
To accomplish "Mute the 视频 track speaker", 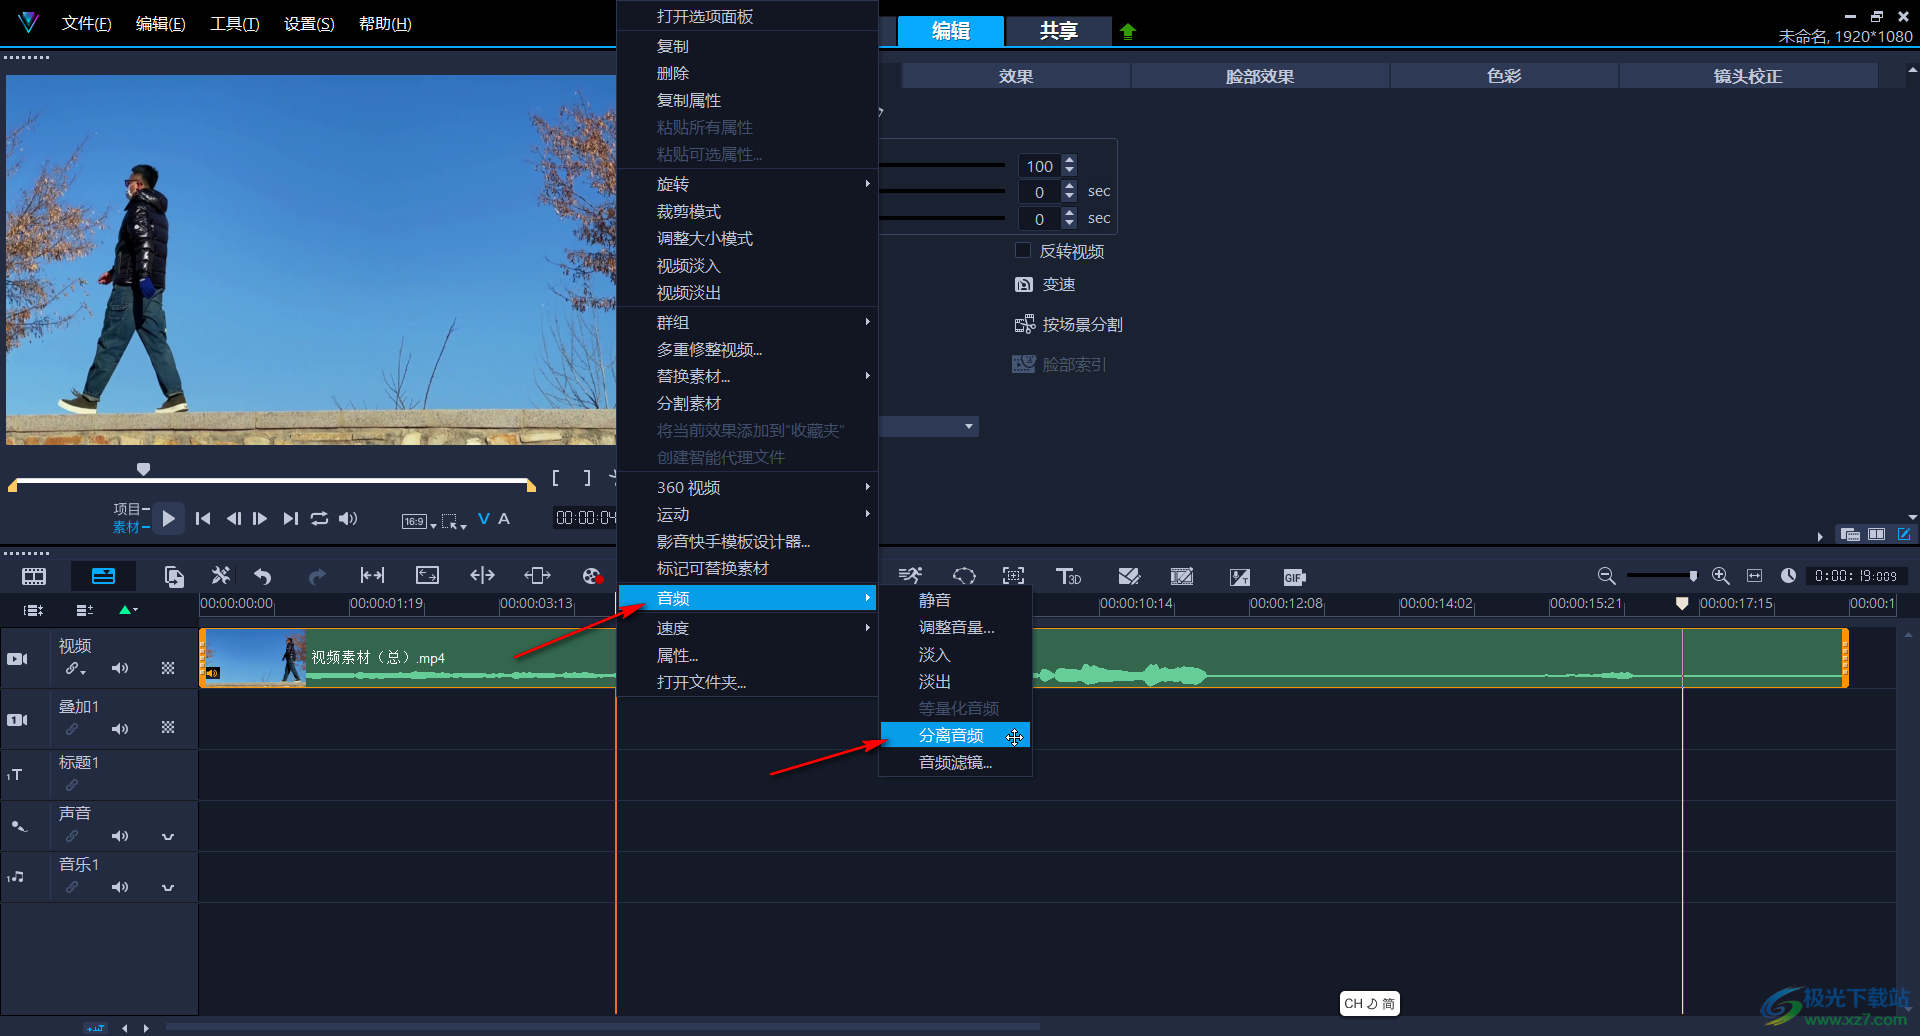I will (120, 668).
